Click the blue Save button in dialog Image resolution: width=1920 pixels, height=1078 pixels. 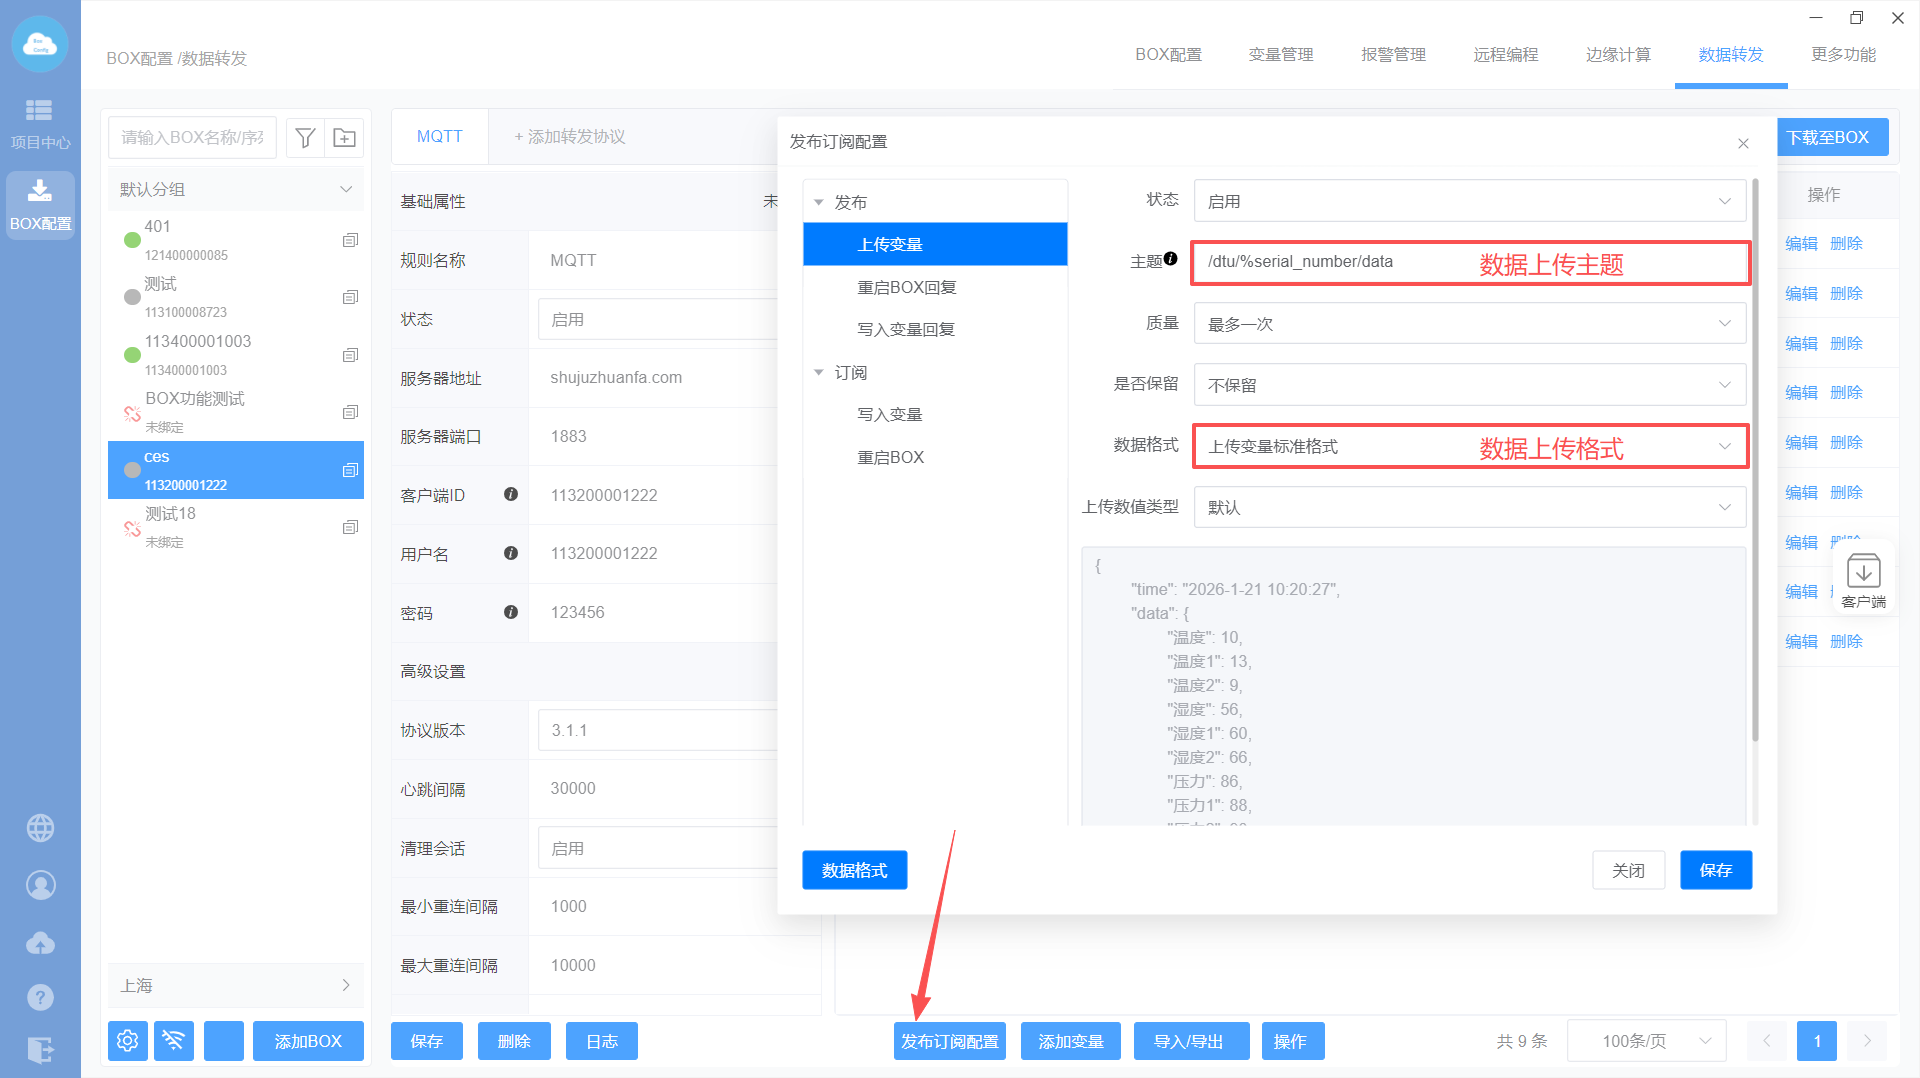click(x=1715, y=870)
